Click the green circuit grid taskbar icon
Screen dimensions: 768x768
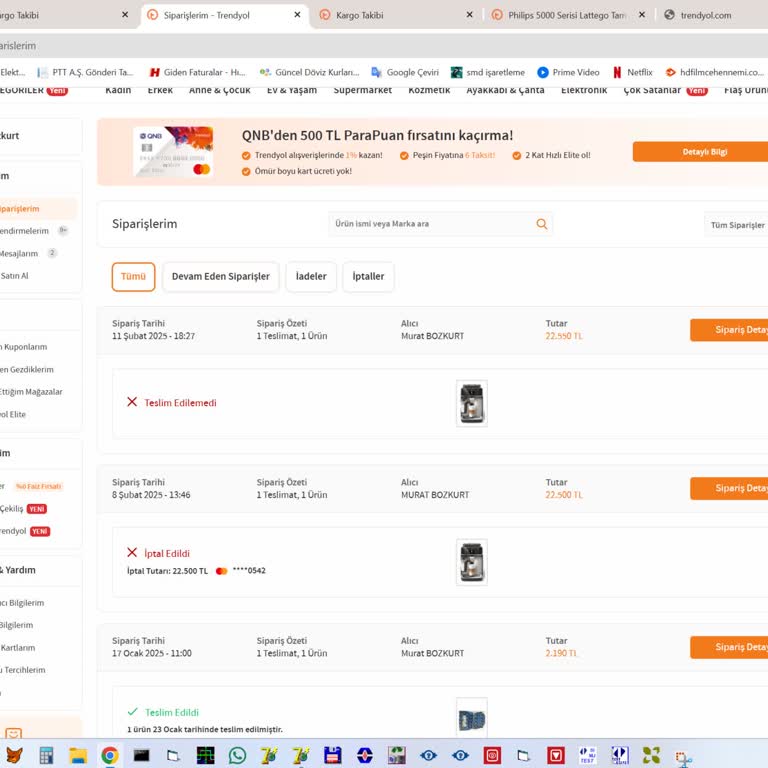205,755
